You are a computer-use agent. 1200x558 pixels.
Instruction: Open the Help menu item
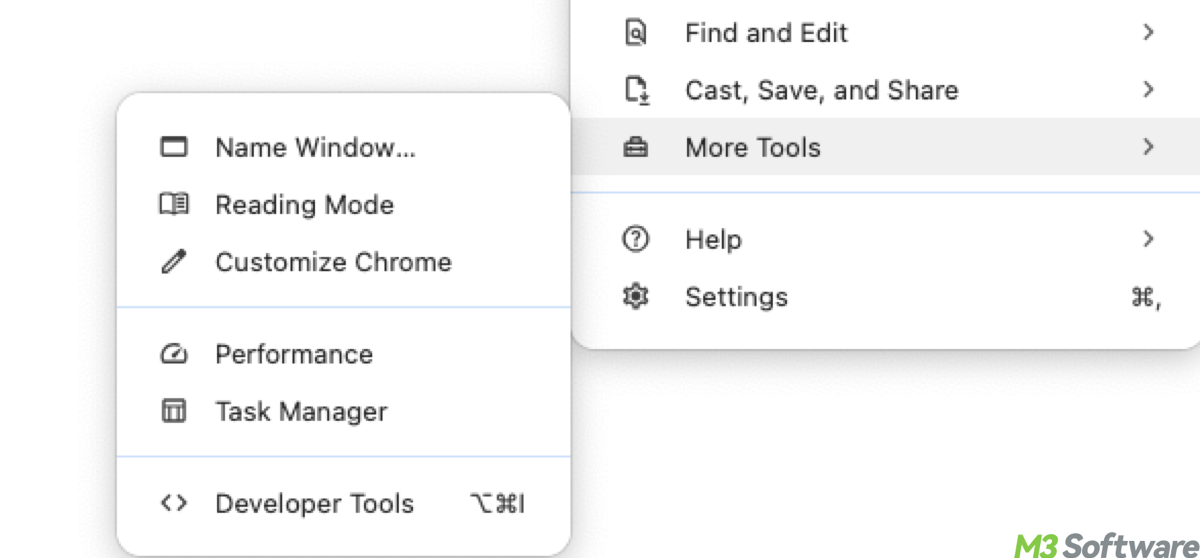(x=885, y=239)
